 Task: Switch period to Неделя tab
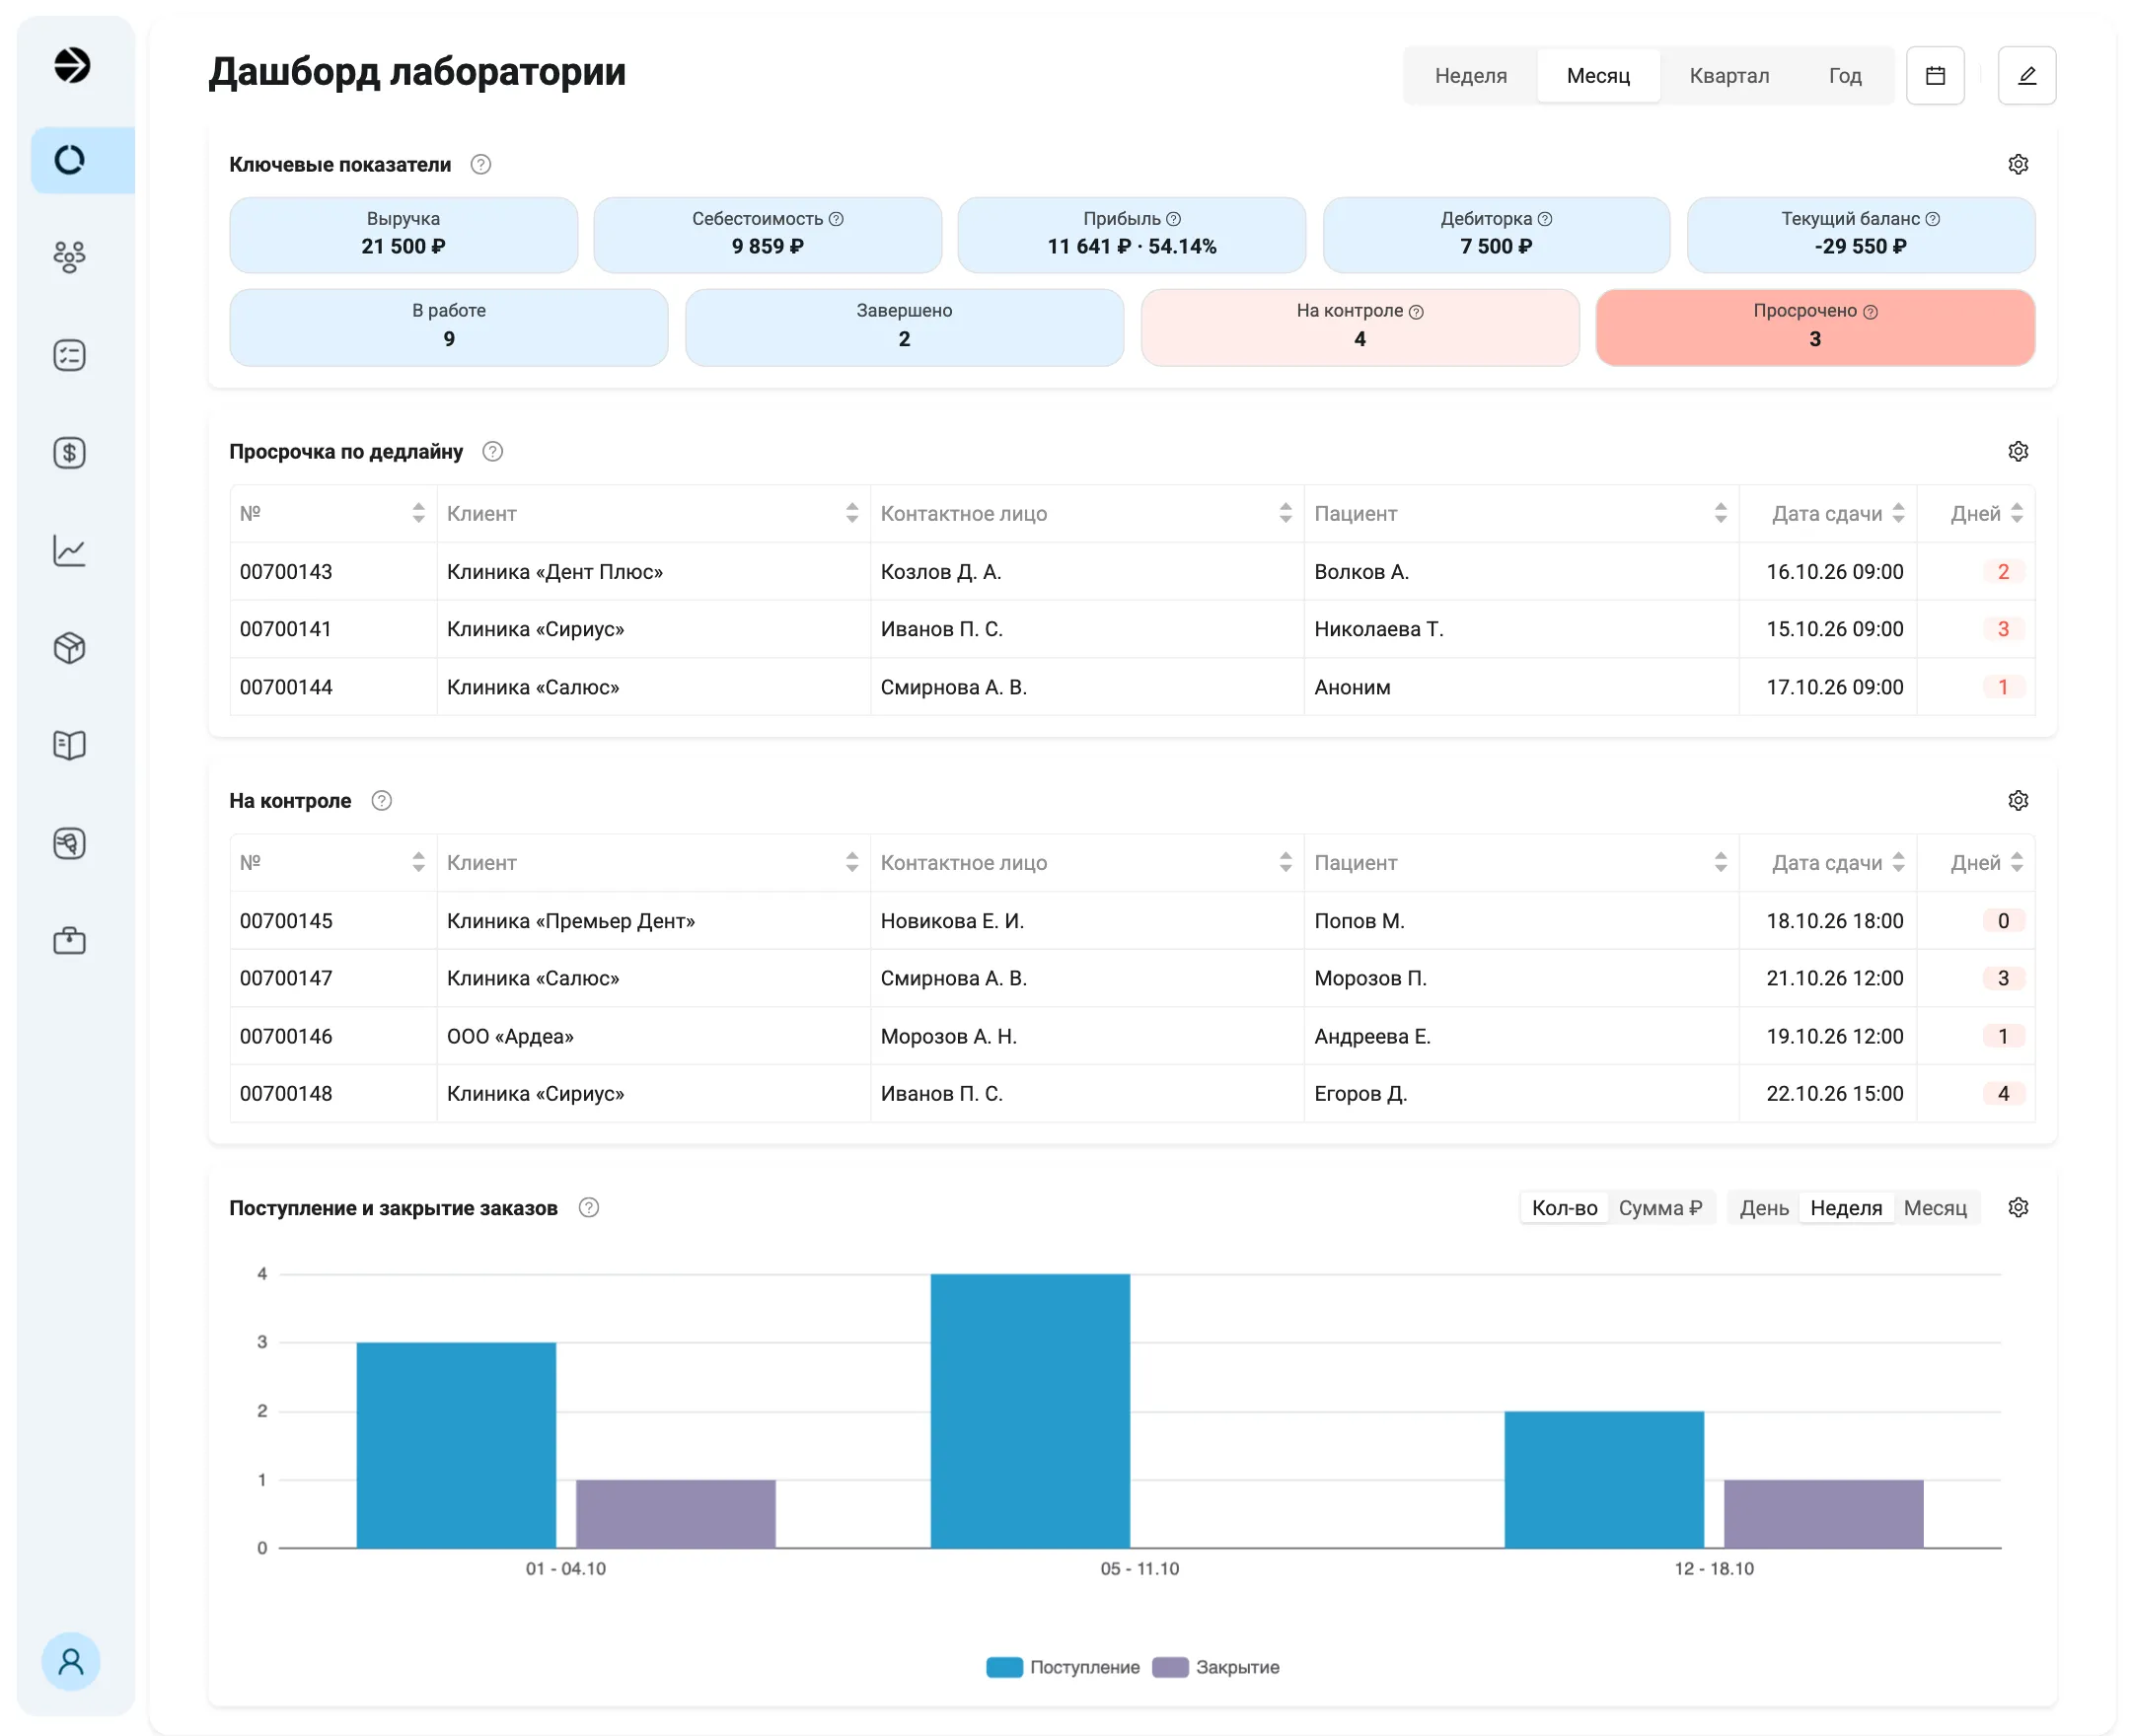tap(1471, 76)
